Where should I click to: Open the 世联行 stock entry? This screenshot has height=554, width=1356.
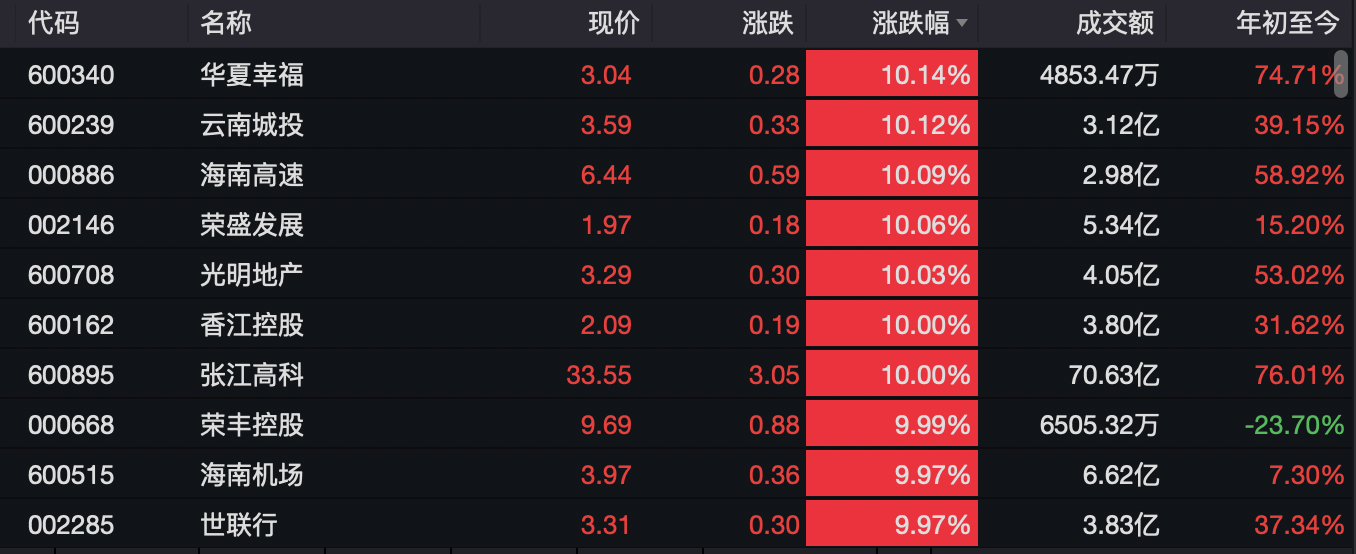tap(239, 525)
